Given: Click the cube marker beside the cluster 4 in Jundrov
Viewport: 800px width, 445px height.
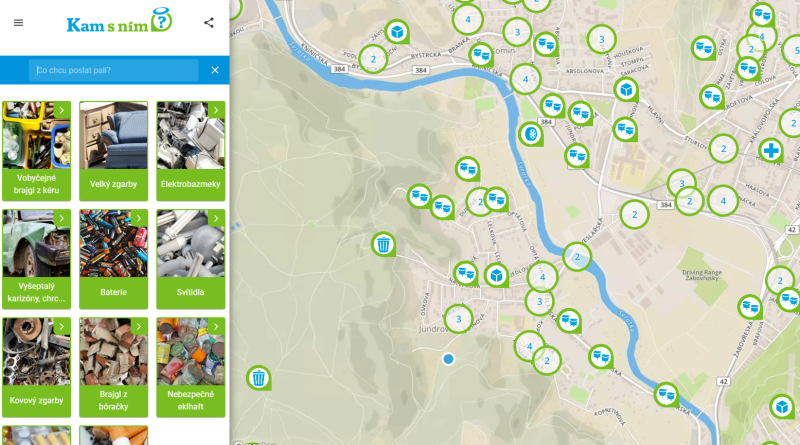Looking at the screenshot, I should pyautogui.click(x=496, y=276).
